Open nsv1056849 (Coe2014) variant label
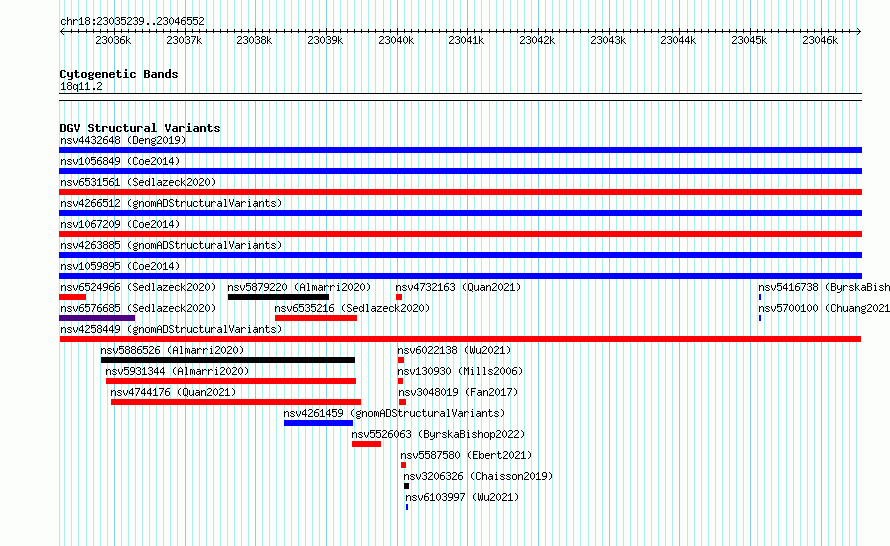The image size is (890, 546). [x=120, y=161]
